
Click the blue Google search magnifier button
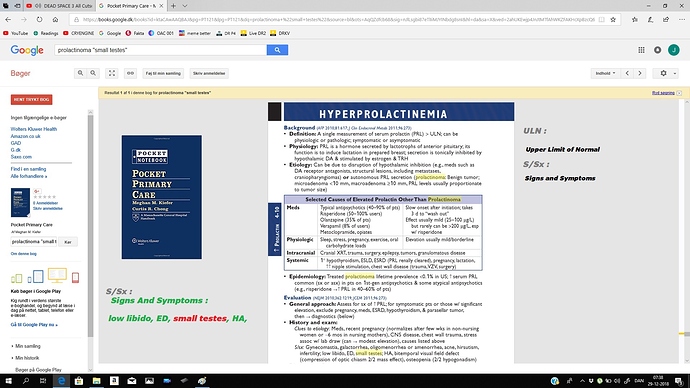(x=277, y=50)
